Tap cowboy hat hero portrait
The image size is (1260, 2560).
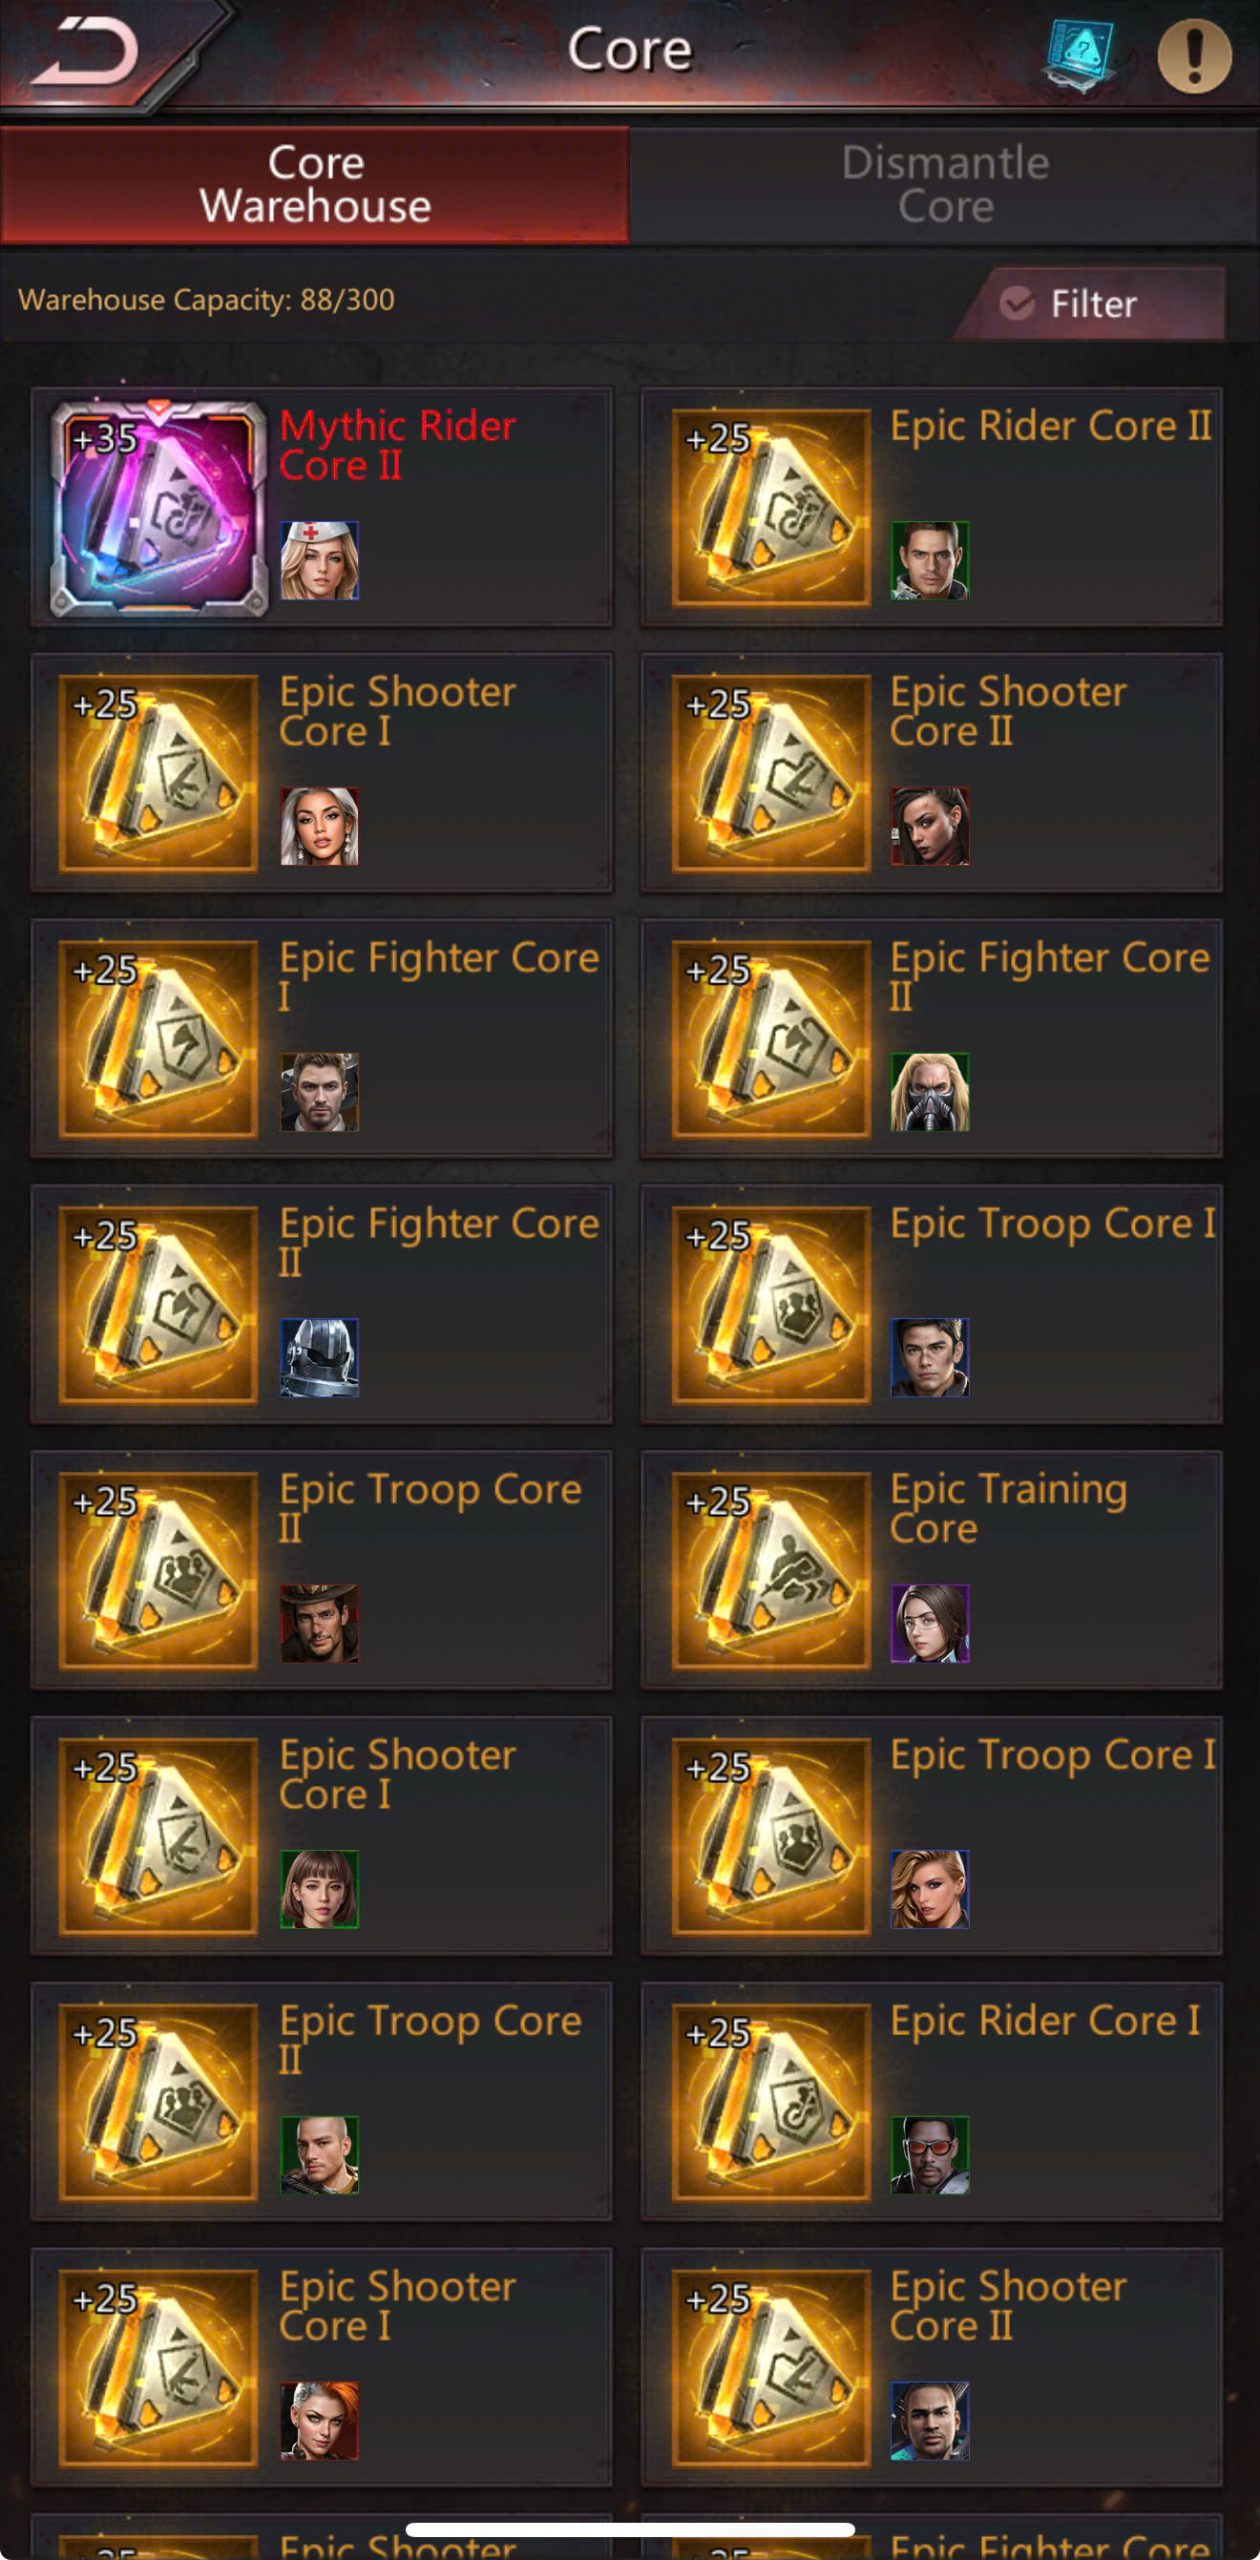coord(319,1623)
